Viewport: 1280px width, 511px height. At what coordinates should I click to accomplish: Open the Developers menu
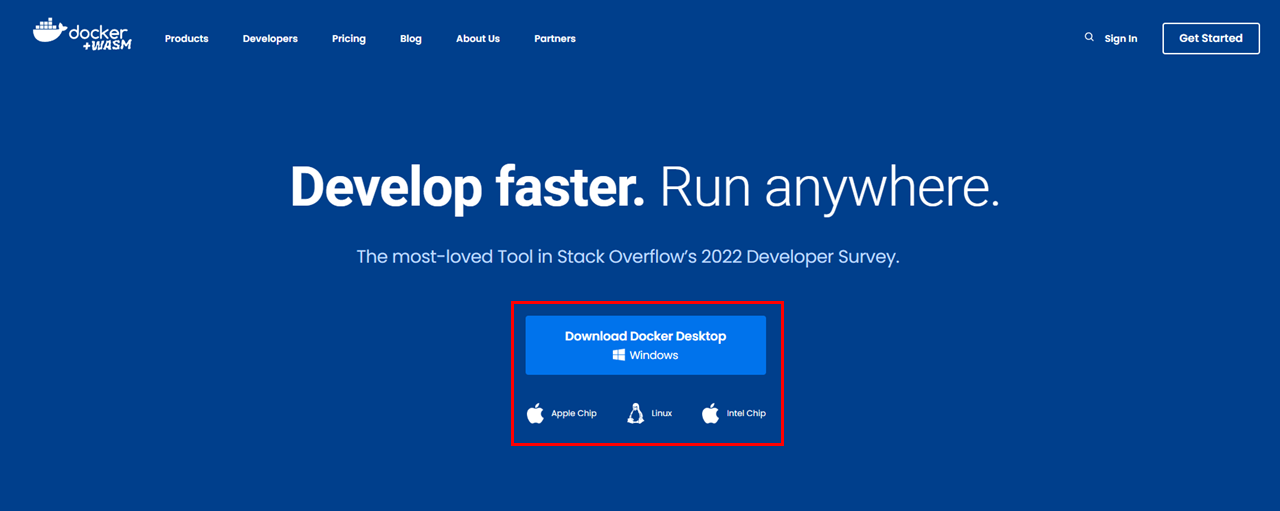(x=270, y=39)
